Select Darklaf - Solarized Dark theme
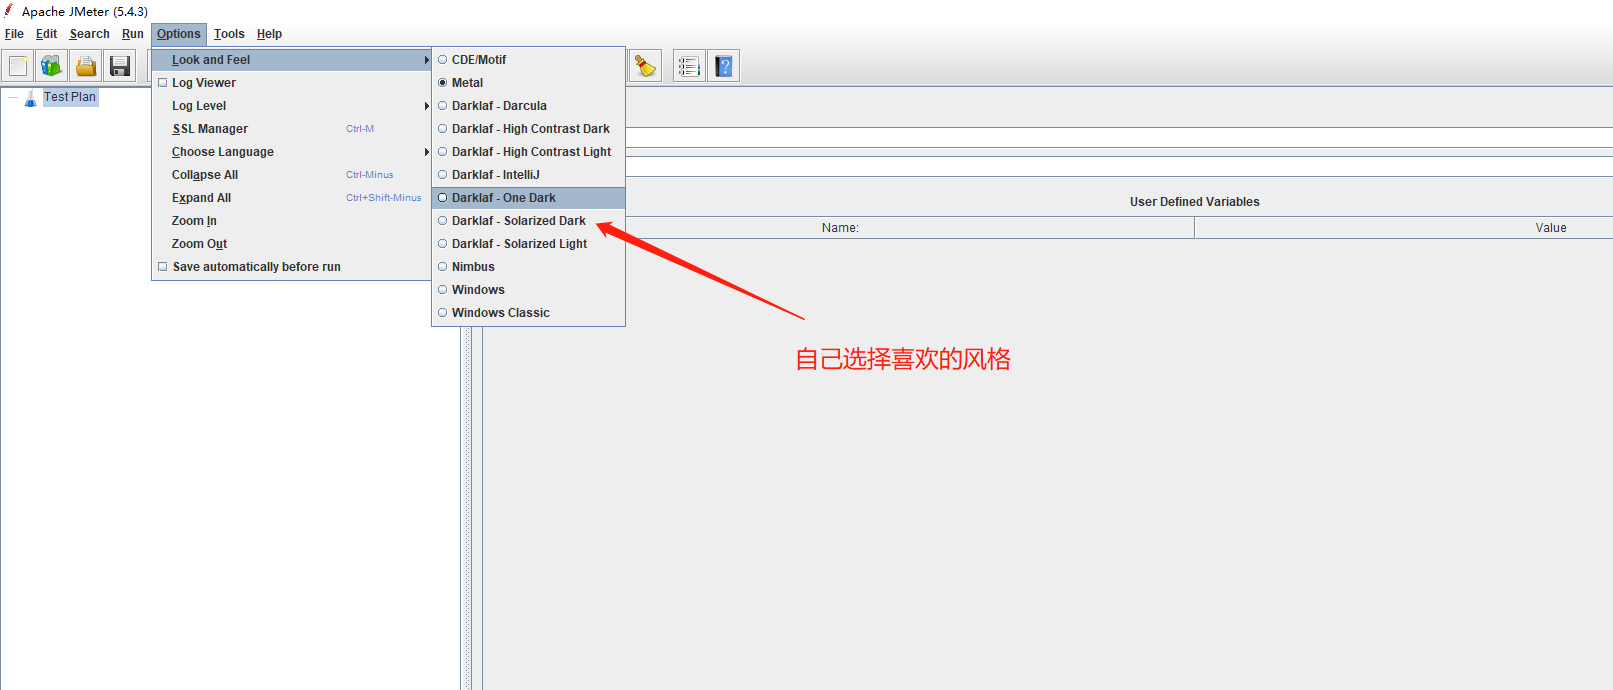This screenshot has width=1613, height=690. coord(528,221)
